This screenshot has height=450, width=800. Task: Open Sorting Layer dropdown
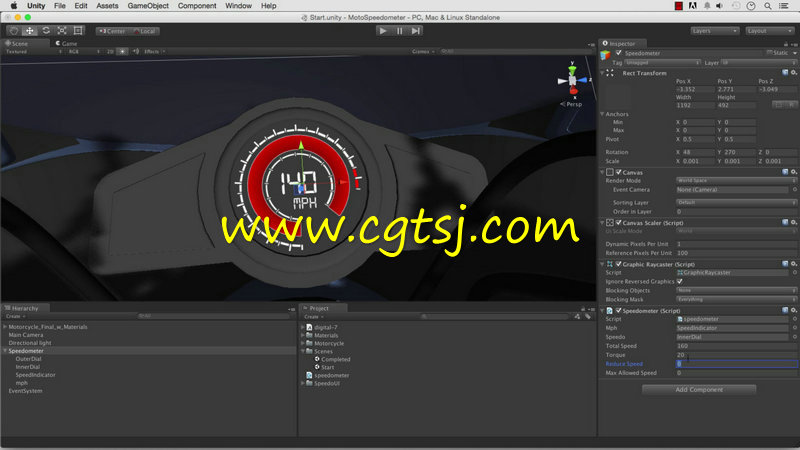(x=736, y=203)
